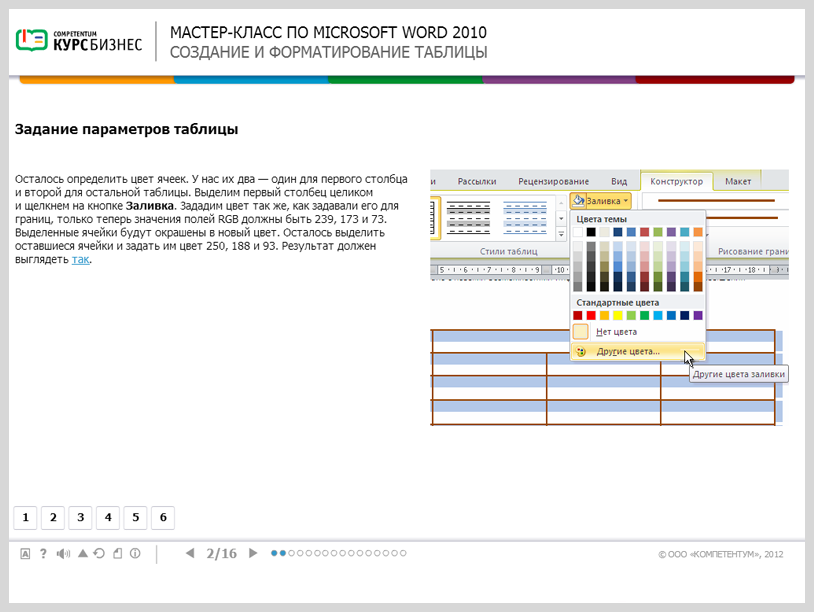Choose the gray dashed table style thumbnail
Screen dimensions: 814x612
[468, 217]
